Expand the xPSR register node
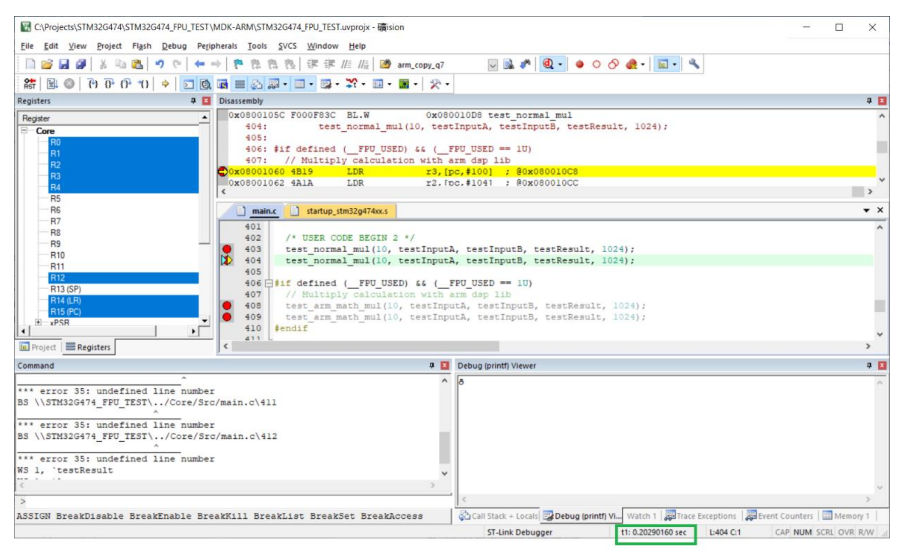This screenshot has height=553, width=899. click(38, 322)
